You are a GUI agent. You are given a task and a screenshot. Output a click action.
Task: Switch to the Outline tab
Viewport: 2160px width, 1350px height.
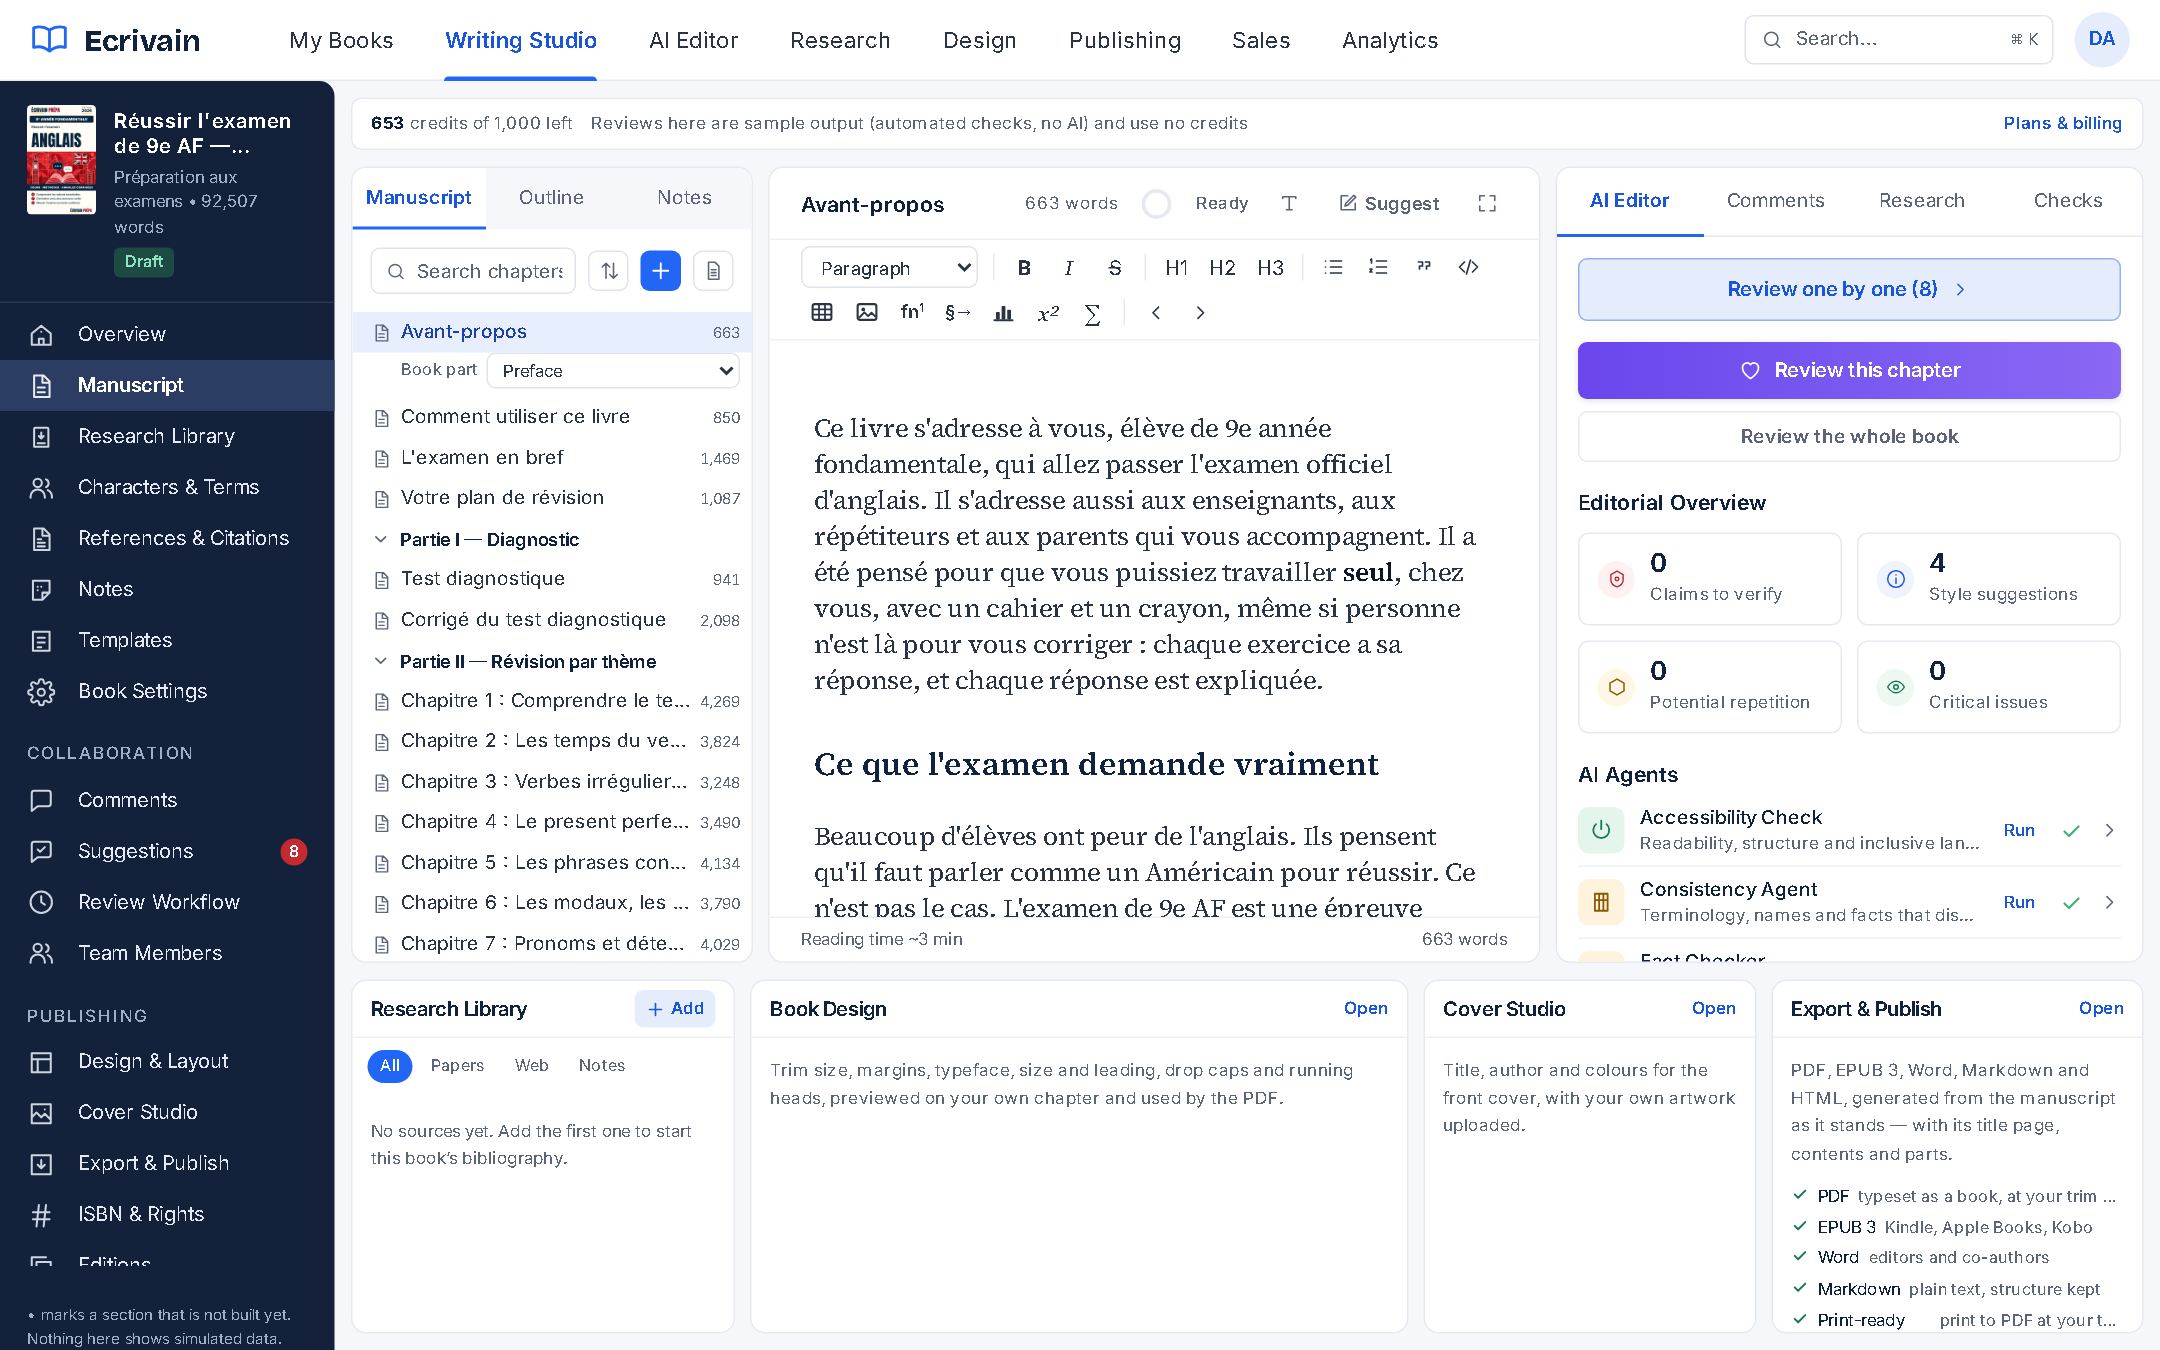pos(551,198)
